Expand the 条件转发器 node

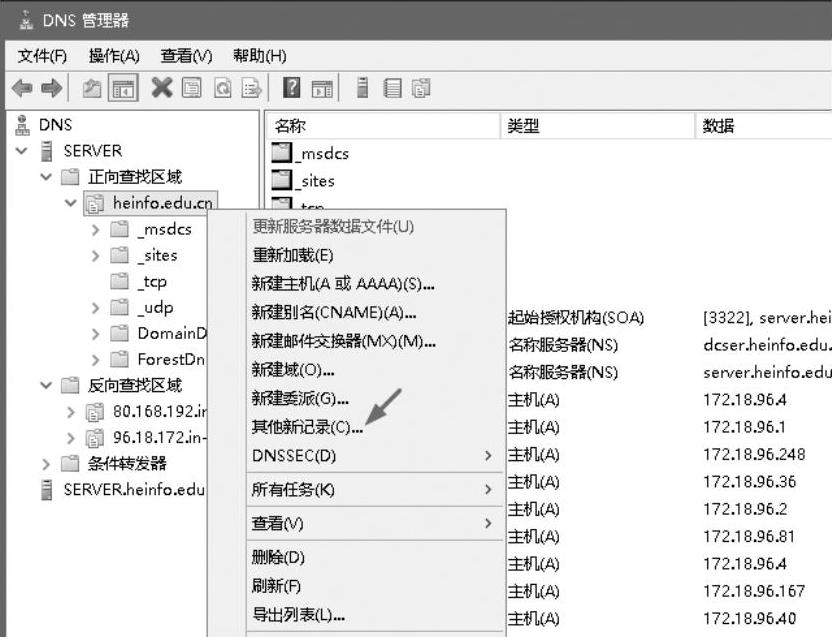[46, 464]
